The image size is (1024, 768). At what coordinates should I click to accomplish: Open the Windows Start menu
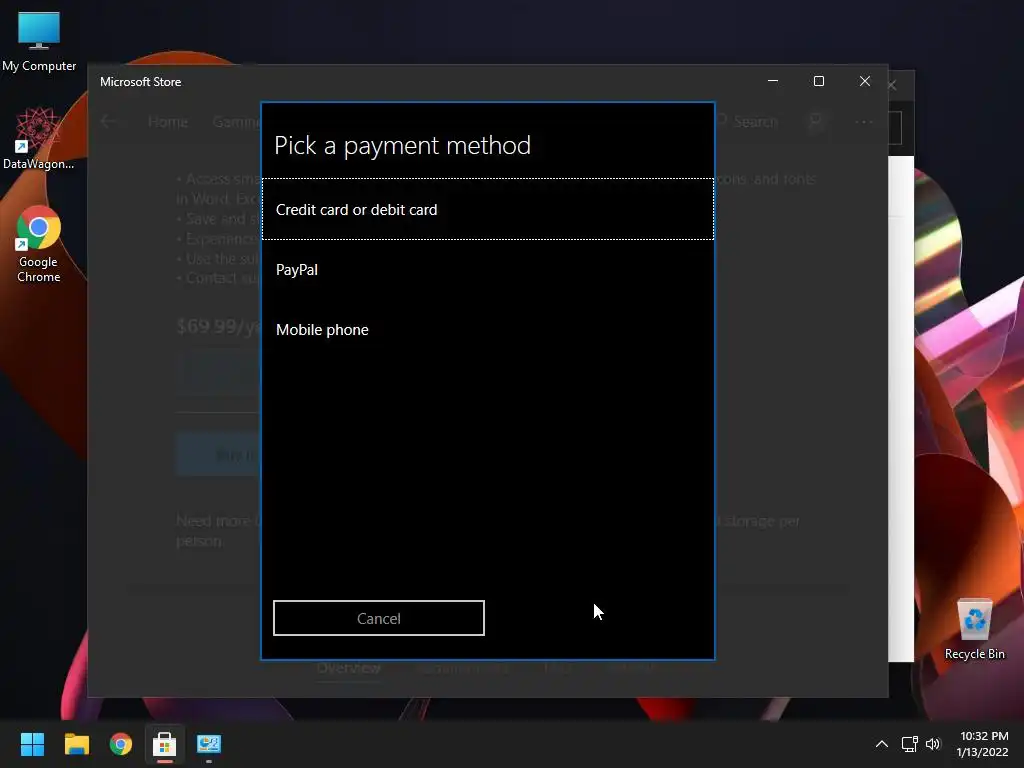click(x=32, y=744)
